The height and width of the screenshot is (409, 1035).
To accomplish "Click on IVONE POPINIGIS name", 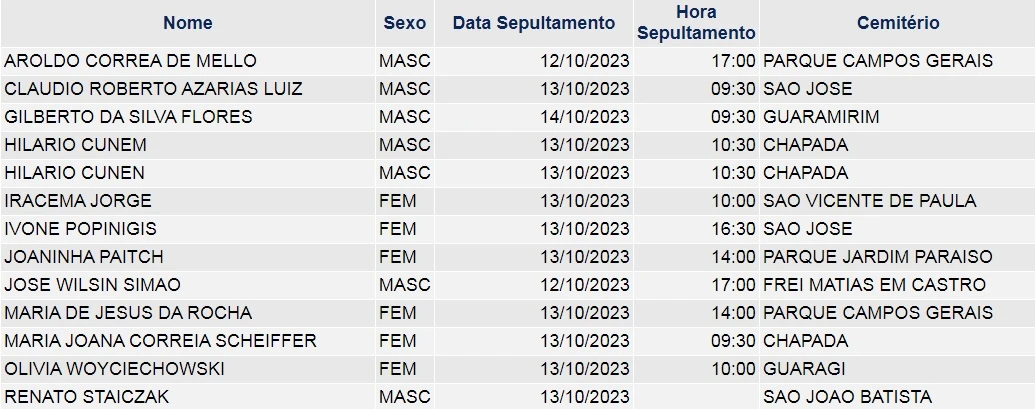I will point(81,229).
